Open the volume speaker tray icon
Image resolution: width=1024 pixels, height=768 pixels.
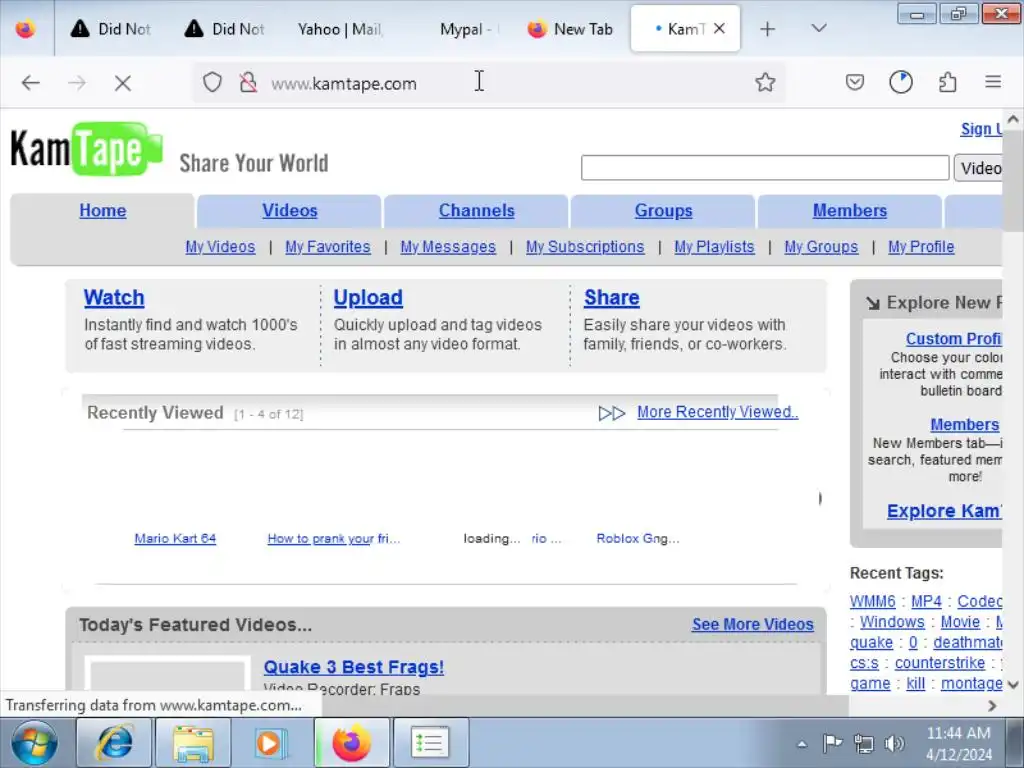(894, 743)
